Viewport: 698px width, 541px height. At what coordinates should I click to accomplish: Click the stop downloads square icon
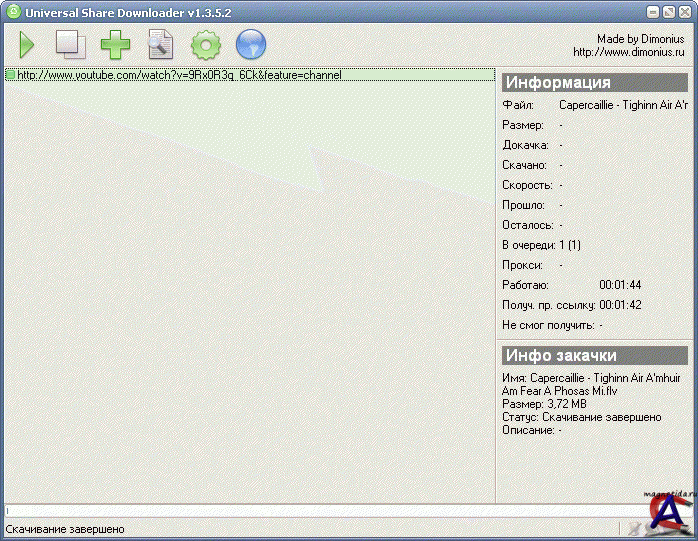tap(70, 44)
